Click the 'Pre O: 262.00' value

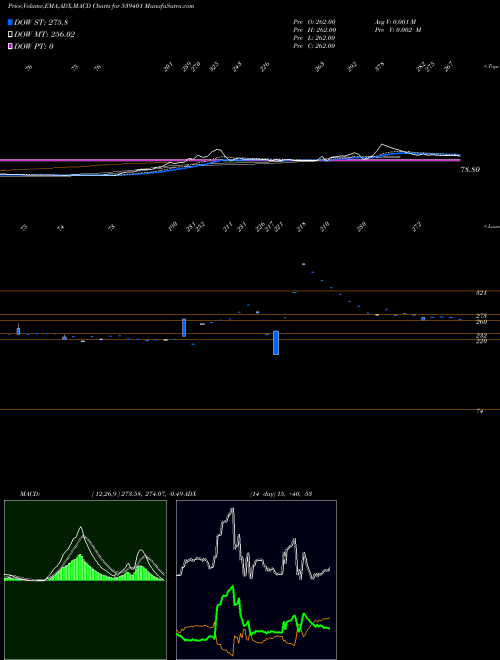(314, 22)
